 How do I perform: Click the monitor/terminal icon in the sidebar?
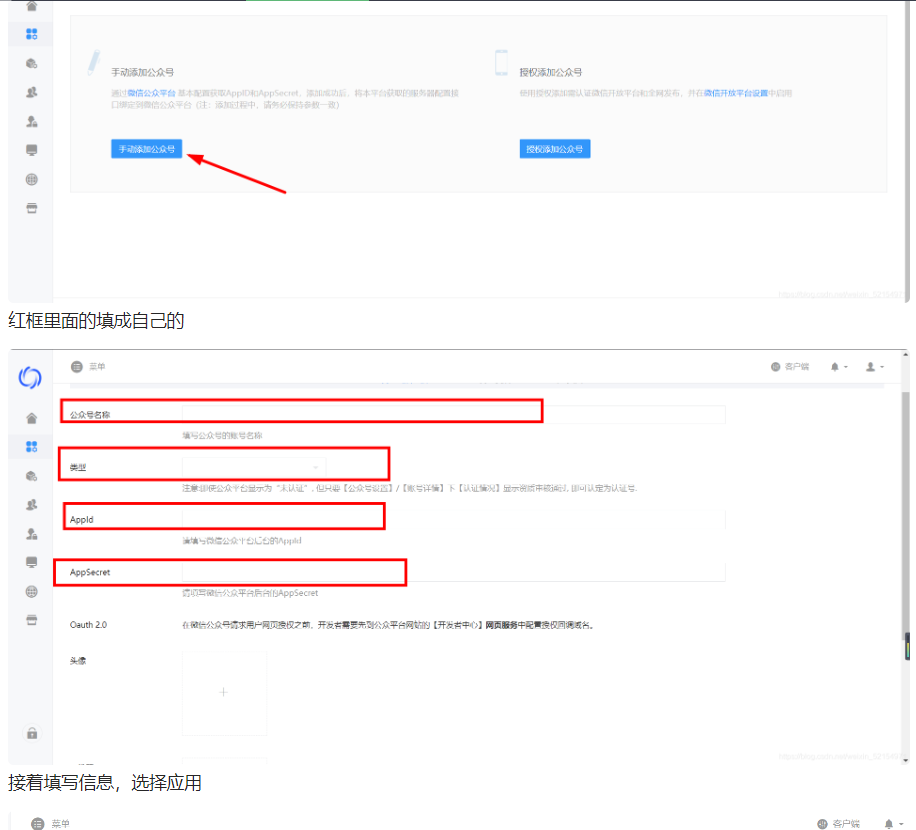click(x=30, y=148)
